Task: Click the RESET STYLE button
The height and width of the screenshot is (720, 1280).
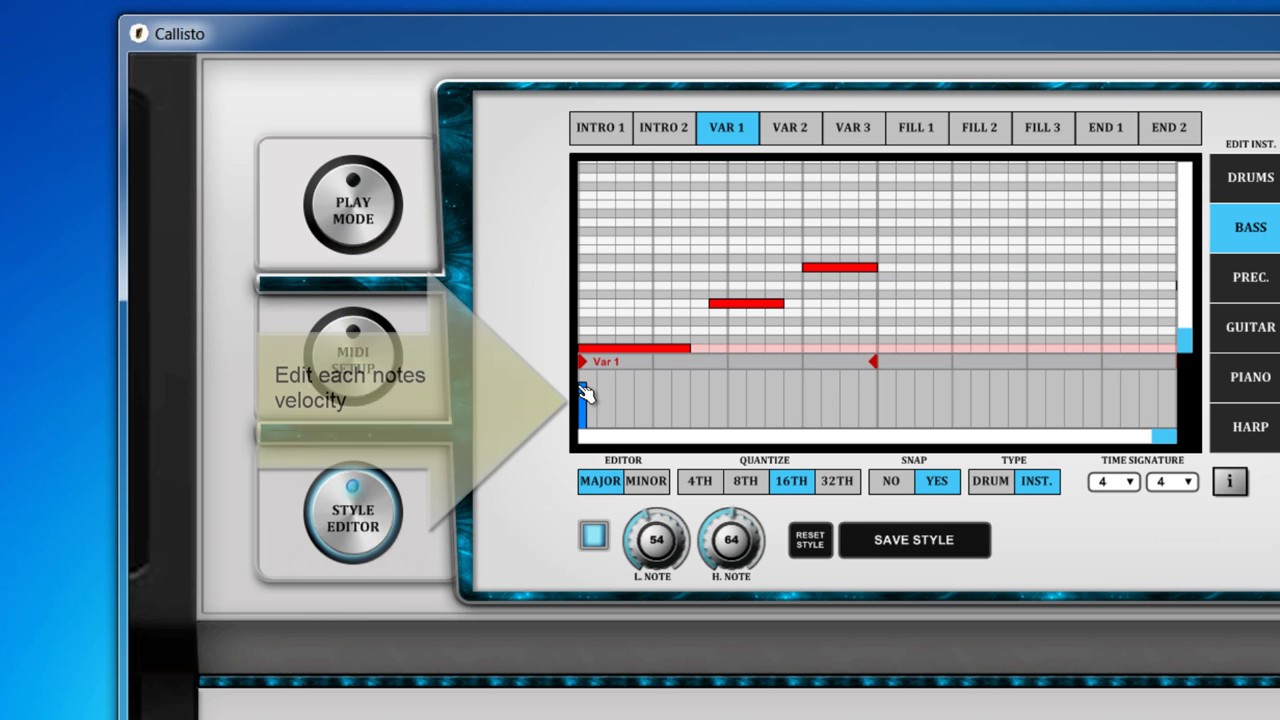Action: tap(810, 540)
